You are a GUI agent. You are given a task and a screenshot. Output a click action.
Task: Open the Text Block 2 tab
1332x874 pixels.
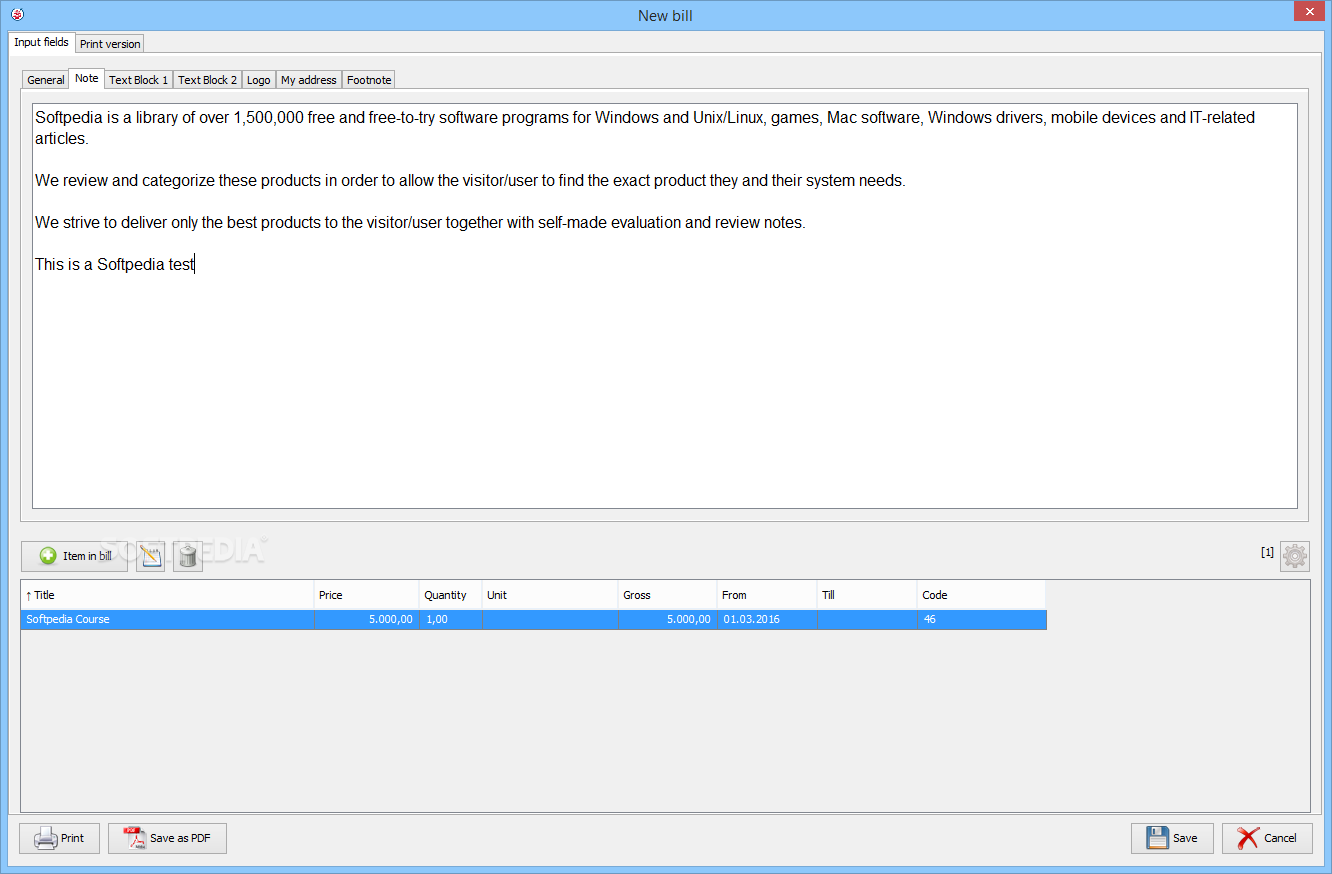[x=207, y=80]
